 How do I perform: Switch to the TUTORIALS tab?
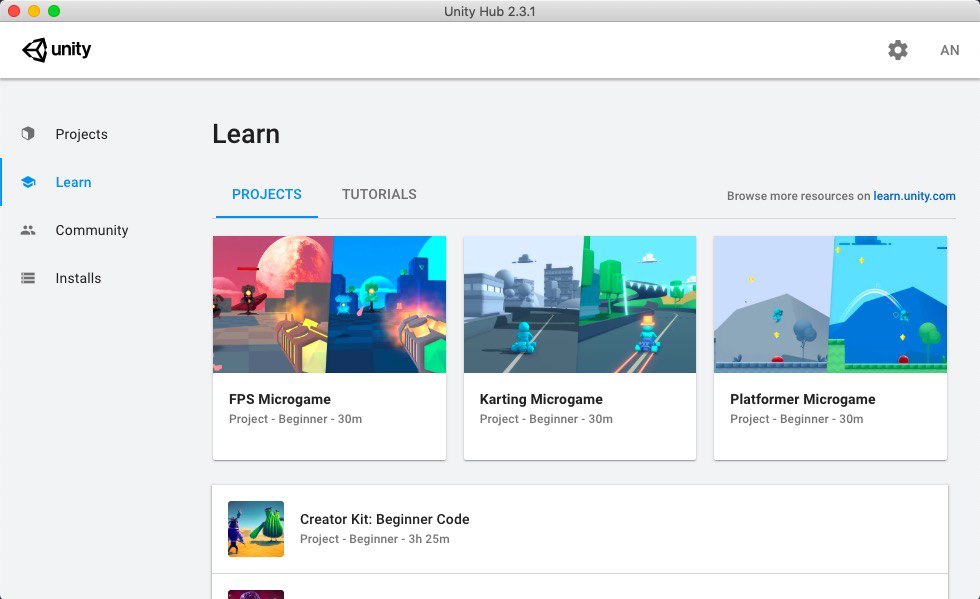point(379,194)
